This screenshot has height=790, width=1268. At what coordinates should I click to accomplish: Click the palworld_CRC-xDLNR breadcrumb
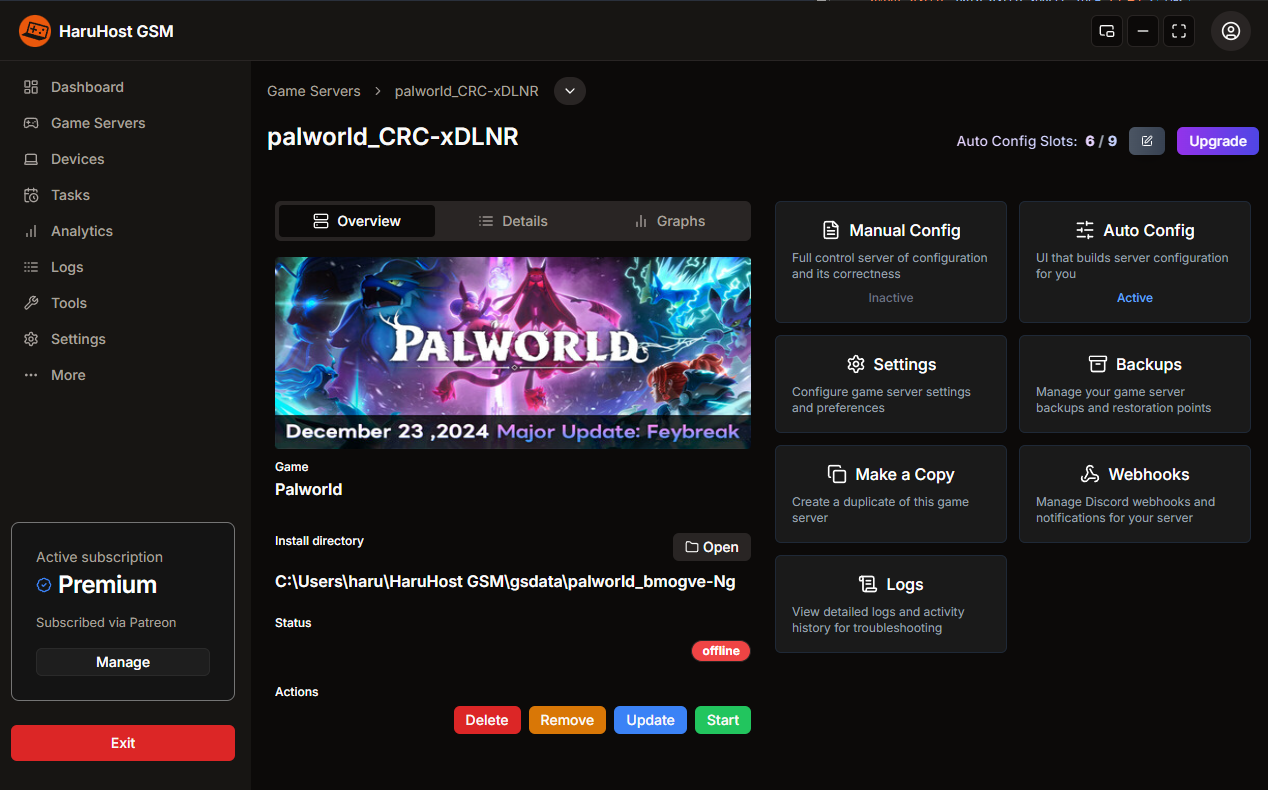(467, 91)
